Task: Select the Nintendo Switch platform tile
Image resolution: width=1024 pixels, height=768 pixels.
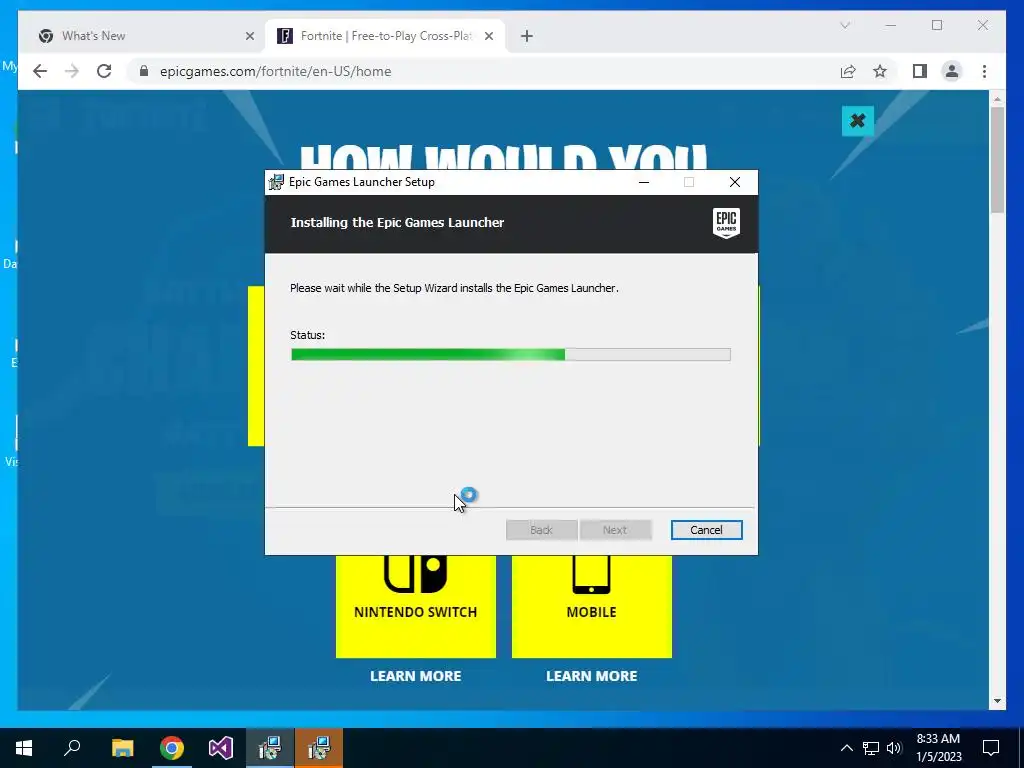Action: pos(415,606)
